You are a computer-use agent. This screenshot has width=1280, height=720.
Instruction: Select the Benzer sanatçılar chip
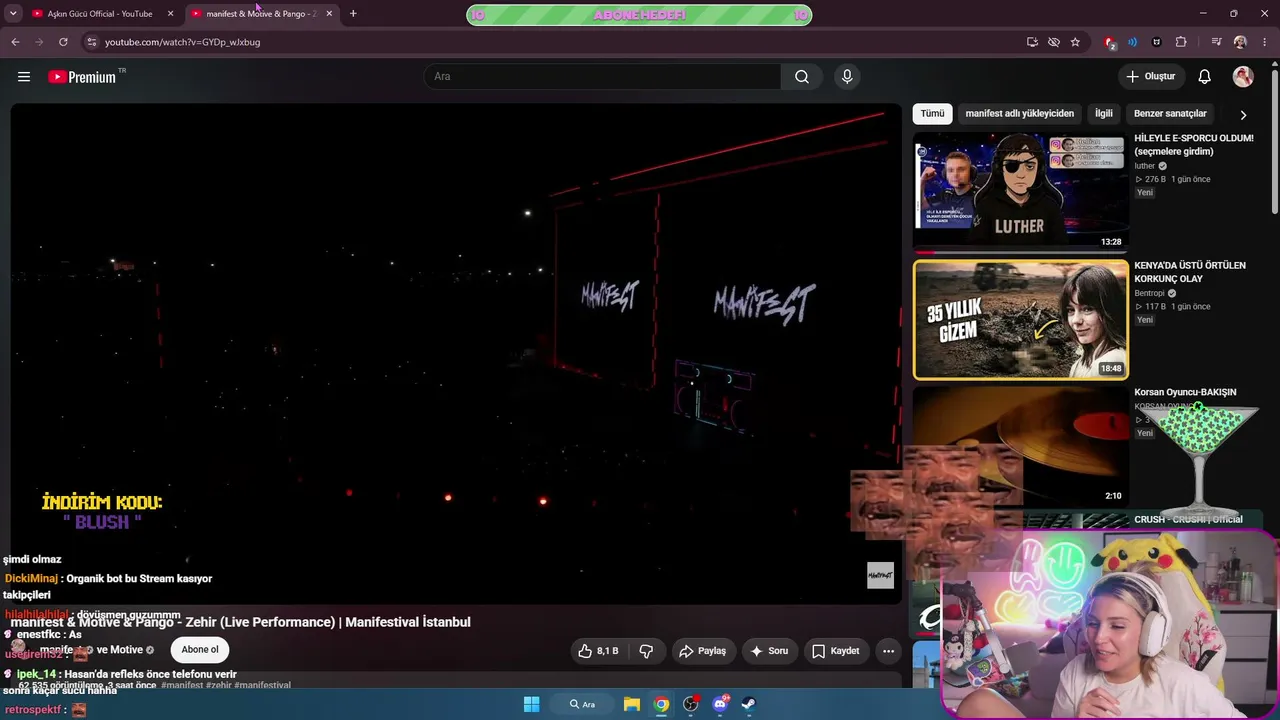(x=1170, y=114)
